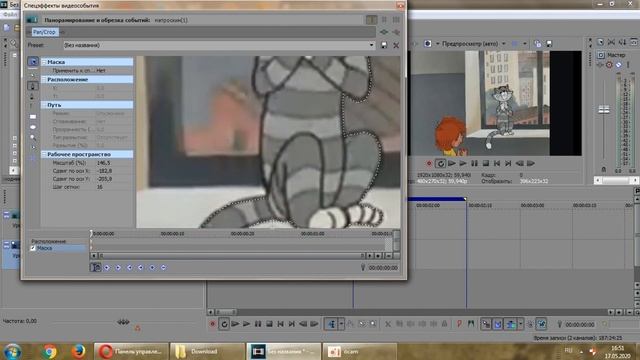Create keyframe with the plus diamond button
This screenshot has width=640, height=360.
pyautogui.click(x=152, y=267)
